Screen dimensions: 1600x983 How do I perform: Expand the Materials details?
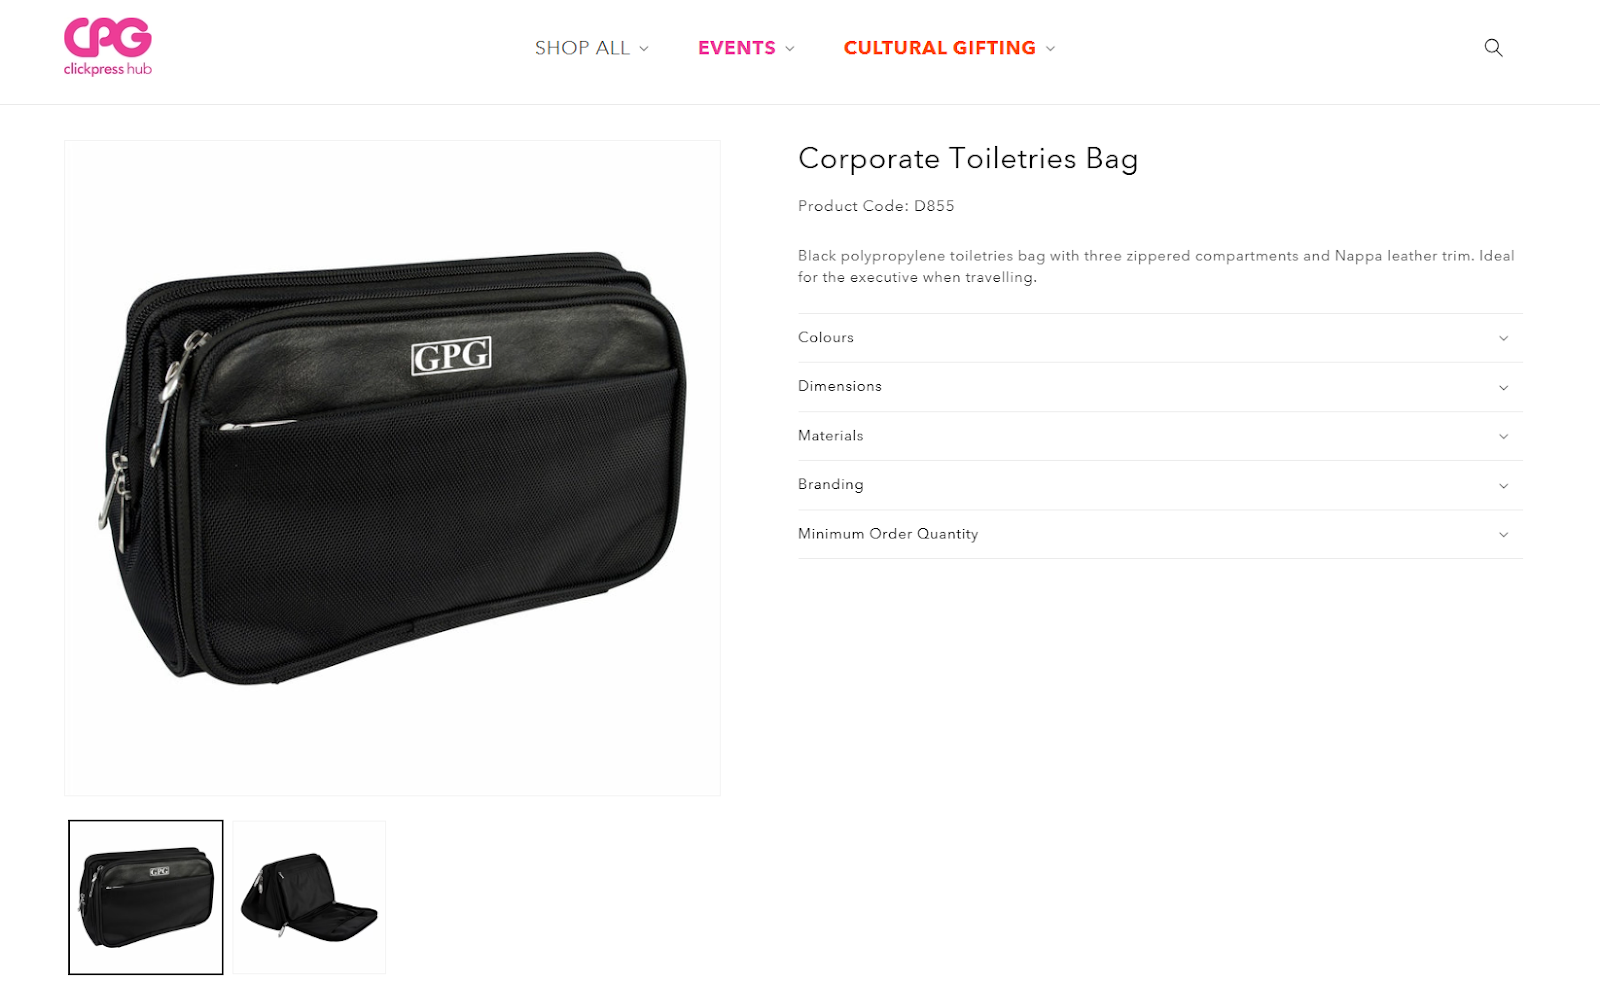click(1160, 436)
